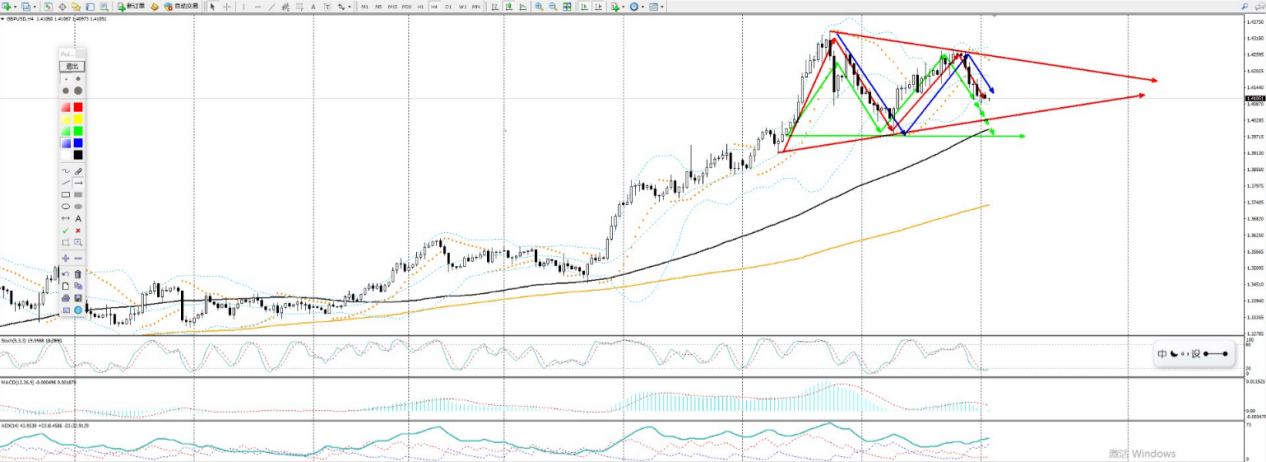Click the zoom out magnifier icon in toolbar
Screen dimensions: 1266x462
[x=552, y=6]
